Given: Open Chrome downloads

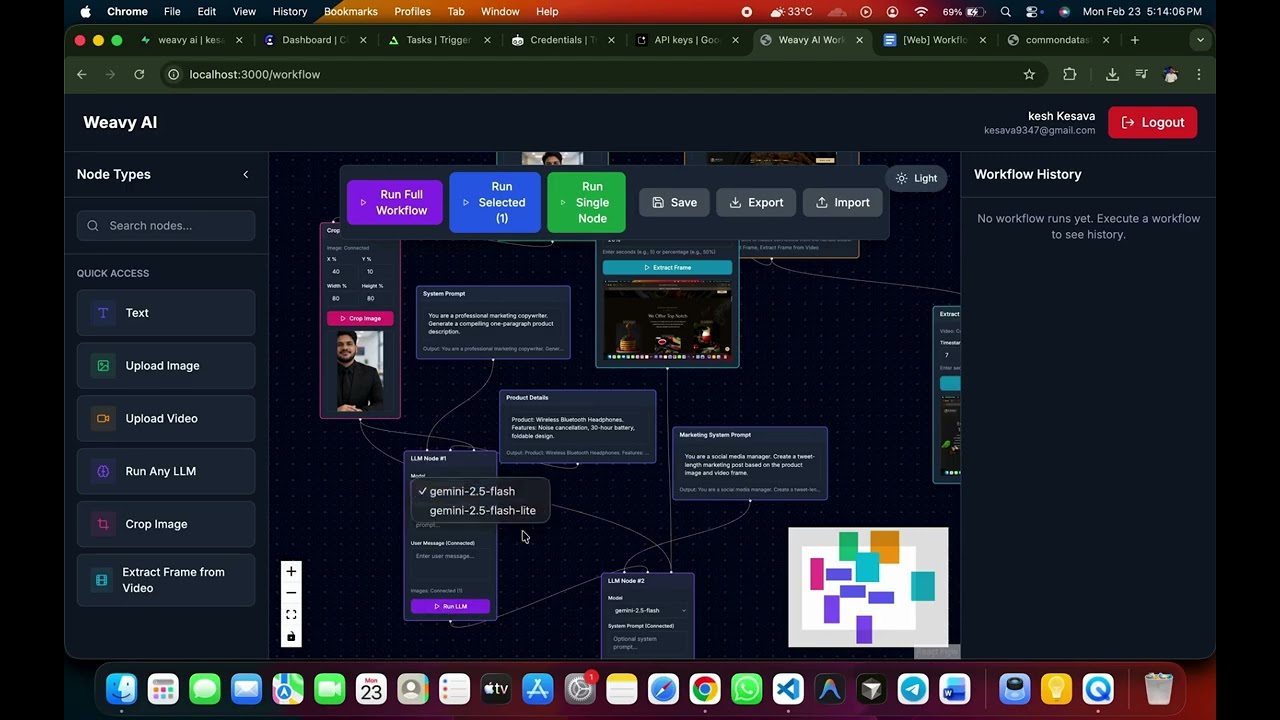Looking at the screenshot, I should [x=1112, y=74].
